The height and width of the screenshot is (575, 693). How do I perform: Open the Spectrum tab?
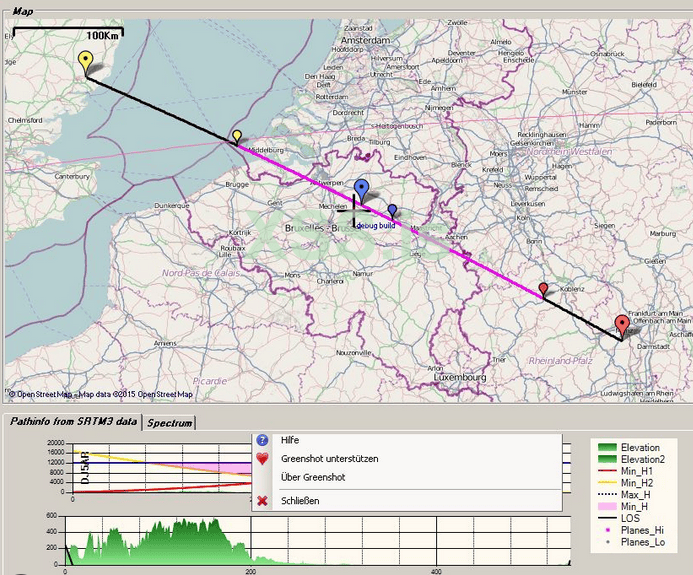coord(170,423)
